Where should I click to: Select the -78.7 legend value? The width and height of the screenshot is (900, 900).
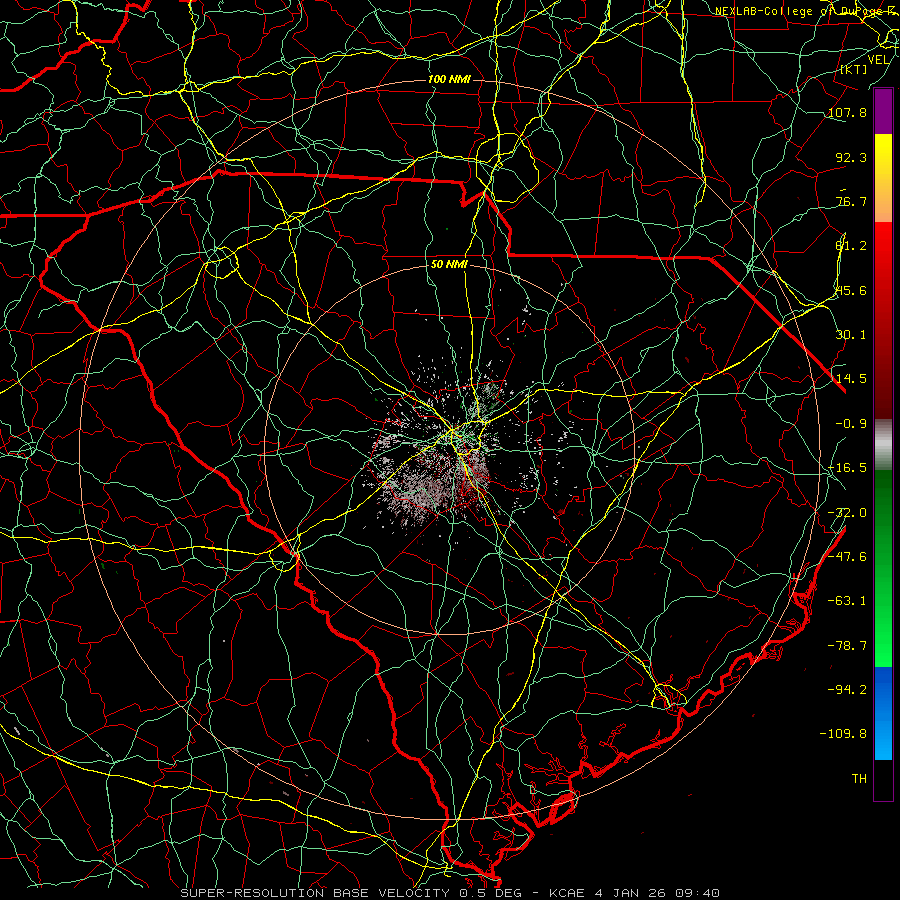[847, 646]
